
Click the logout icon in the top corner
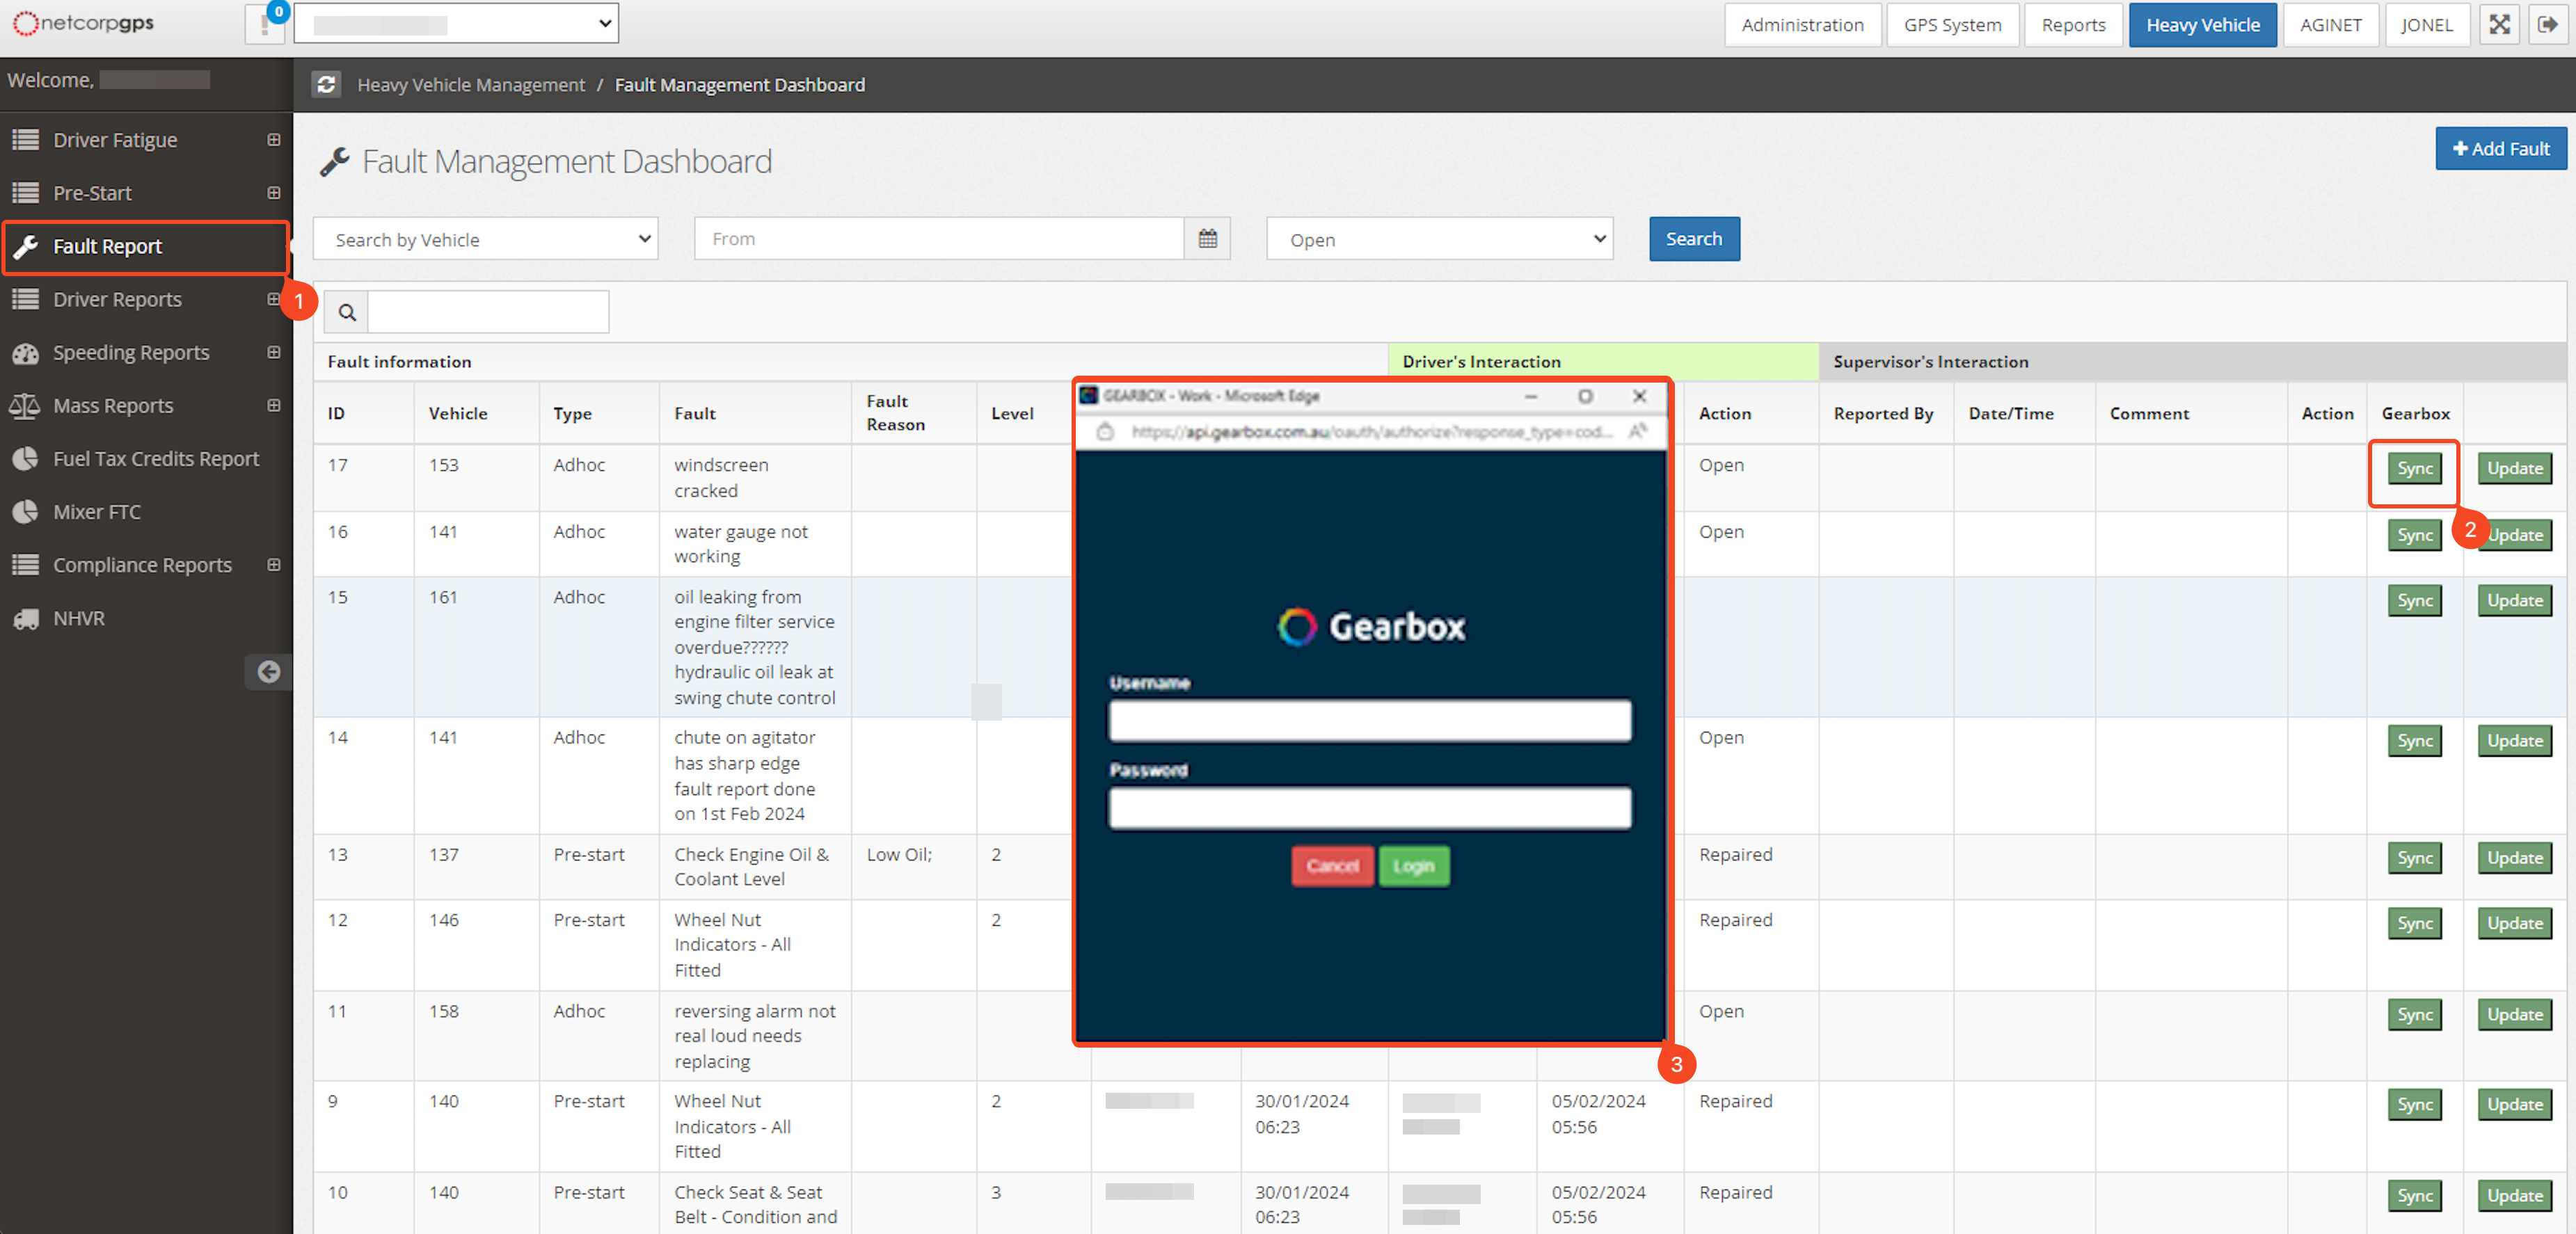tap(2548, 24)
